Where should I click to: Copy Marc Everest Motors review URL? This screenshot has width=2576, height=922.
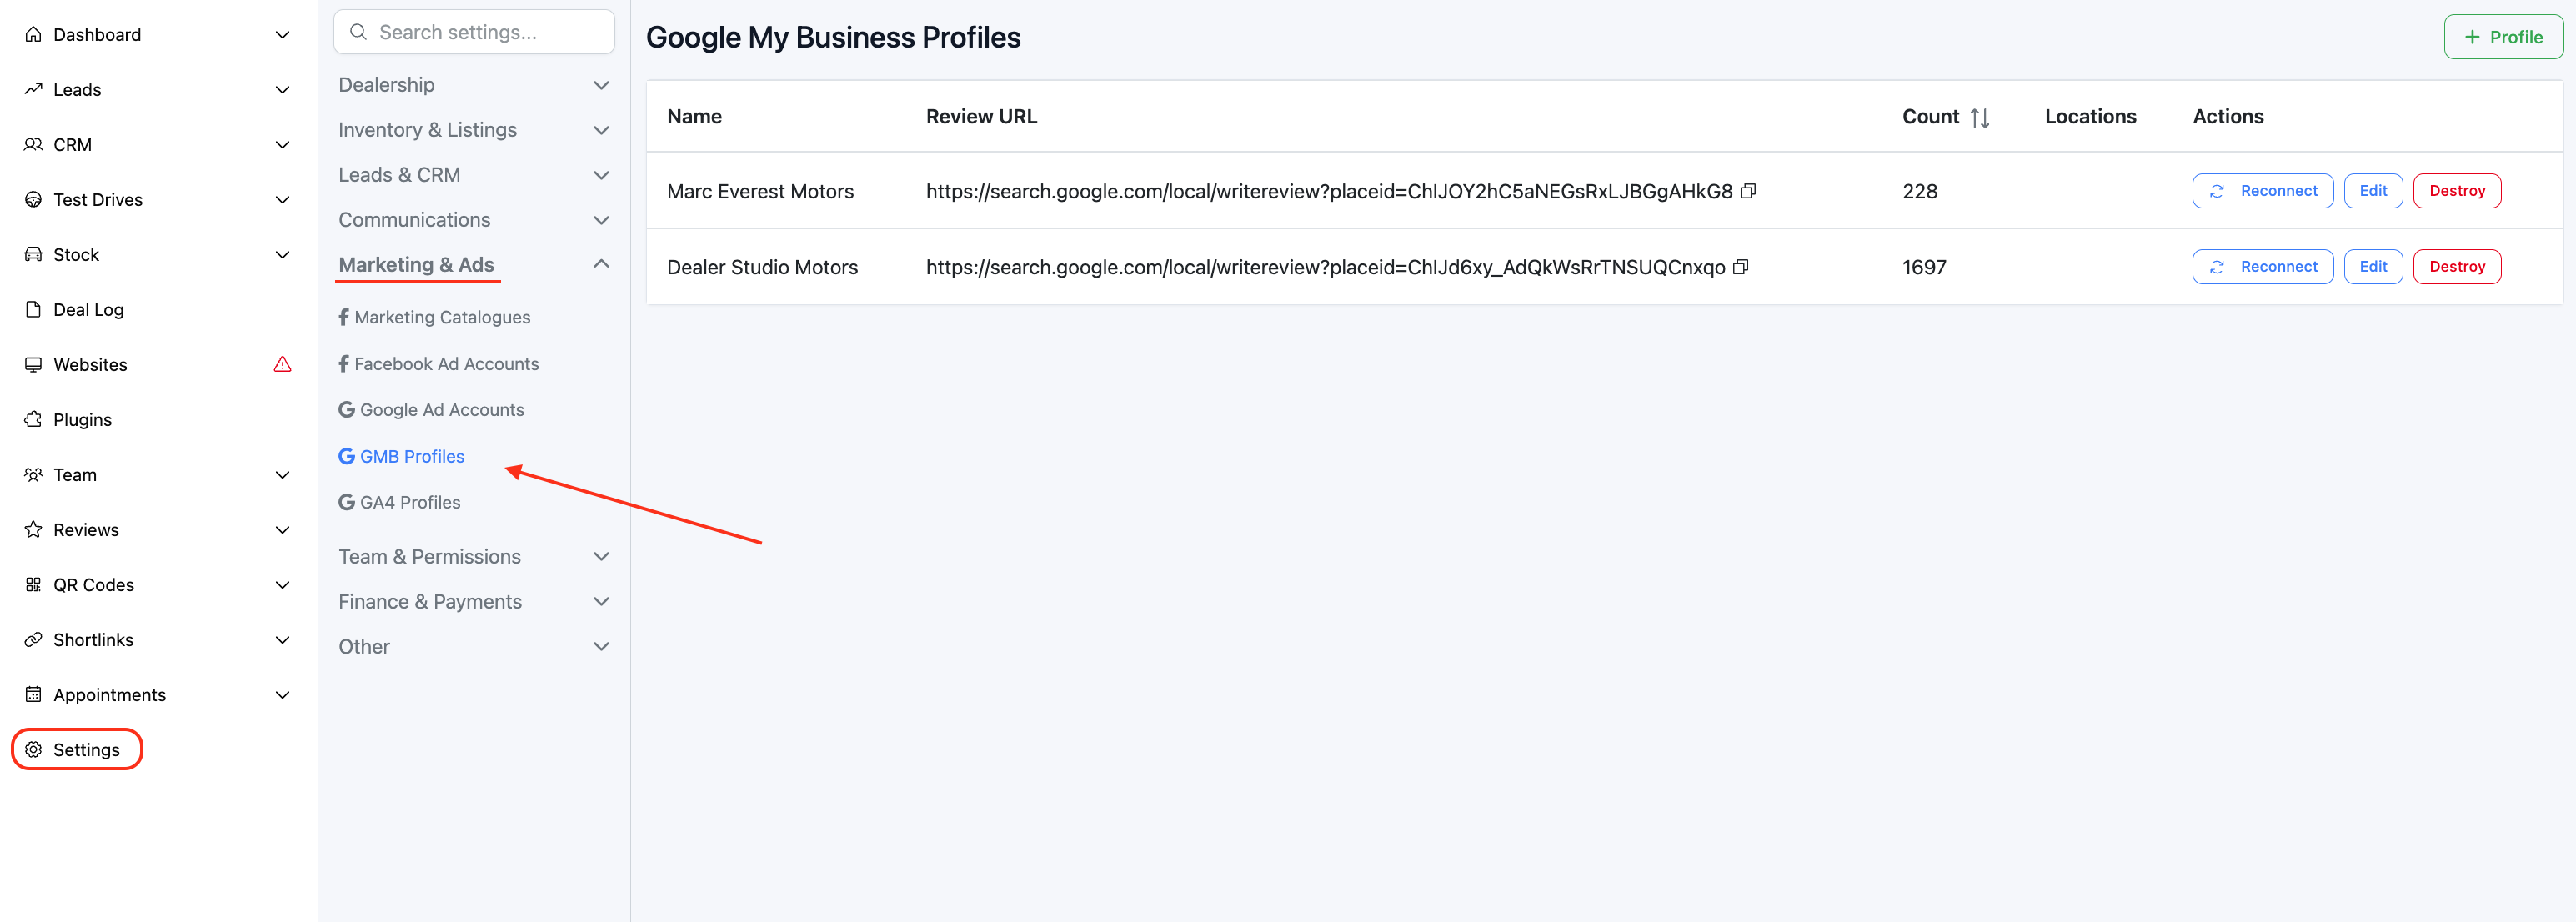[1748, 190]
